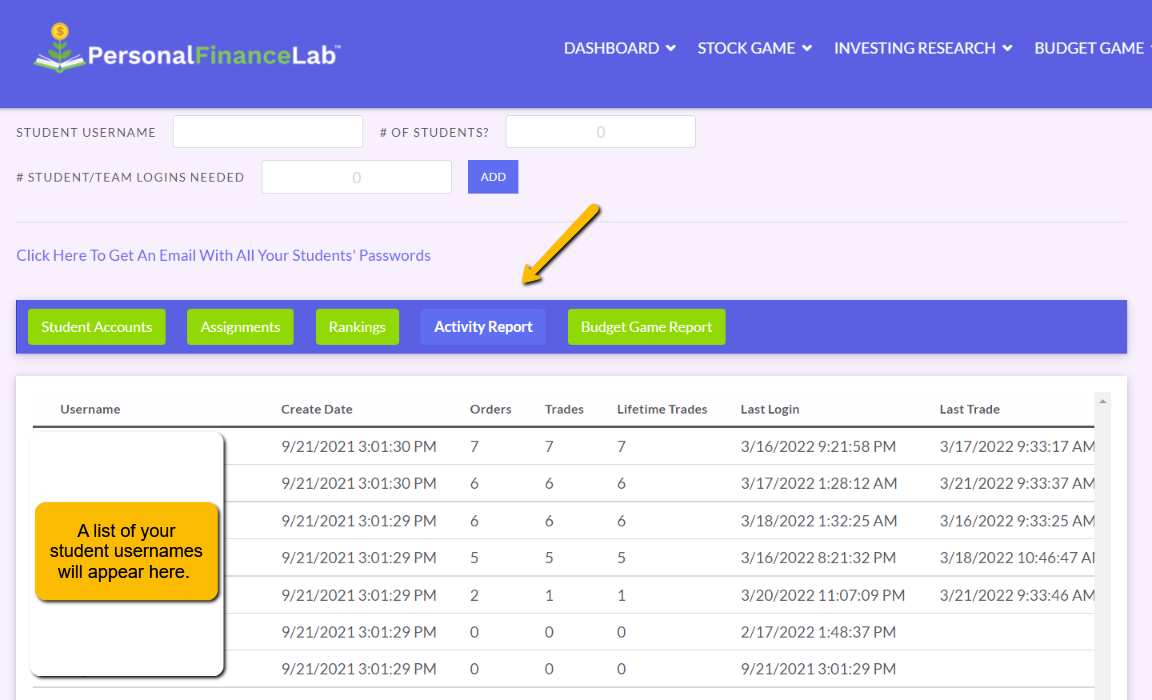
Task: Select the Rankings tab
Action: [x=357, y=327]
